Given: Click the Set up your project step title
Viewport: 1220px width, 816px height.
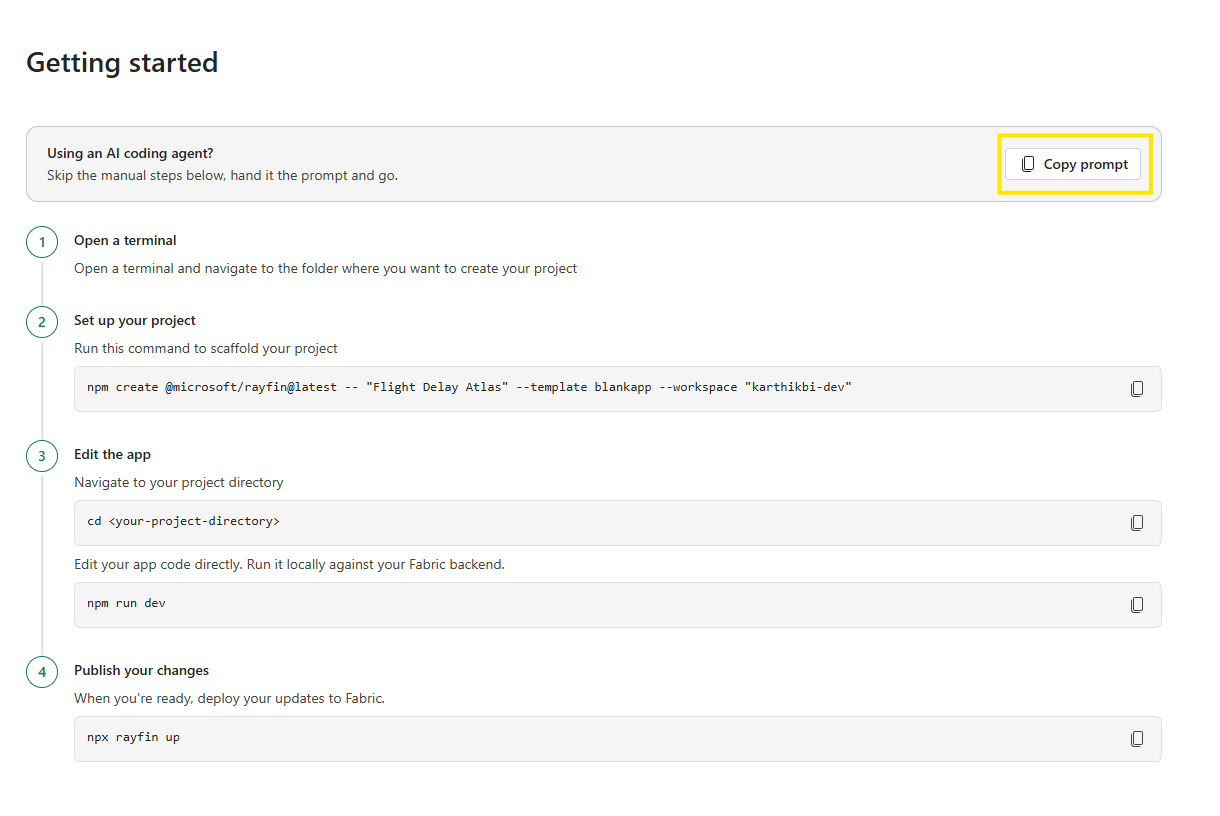Looking at the screenshot, I should click(x=135, y=320).
